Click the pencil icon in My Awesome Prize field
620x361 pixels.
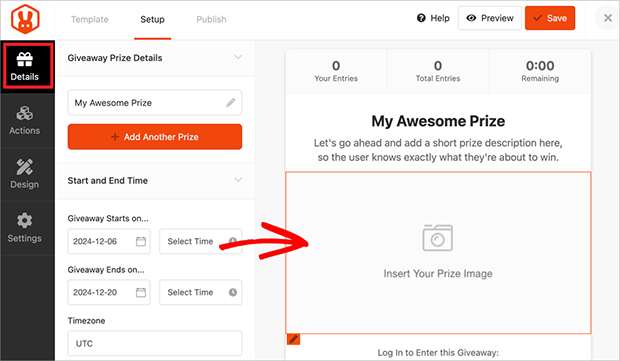pos(231,103)
